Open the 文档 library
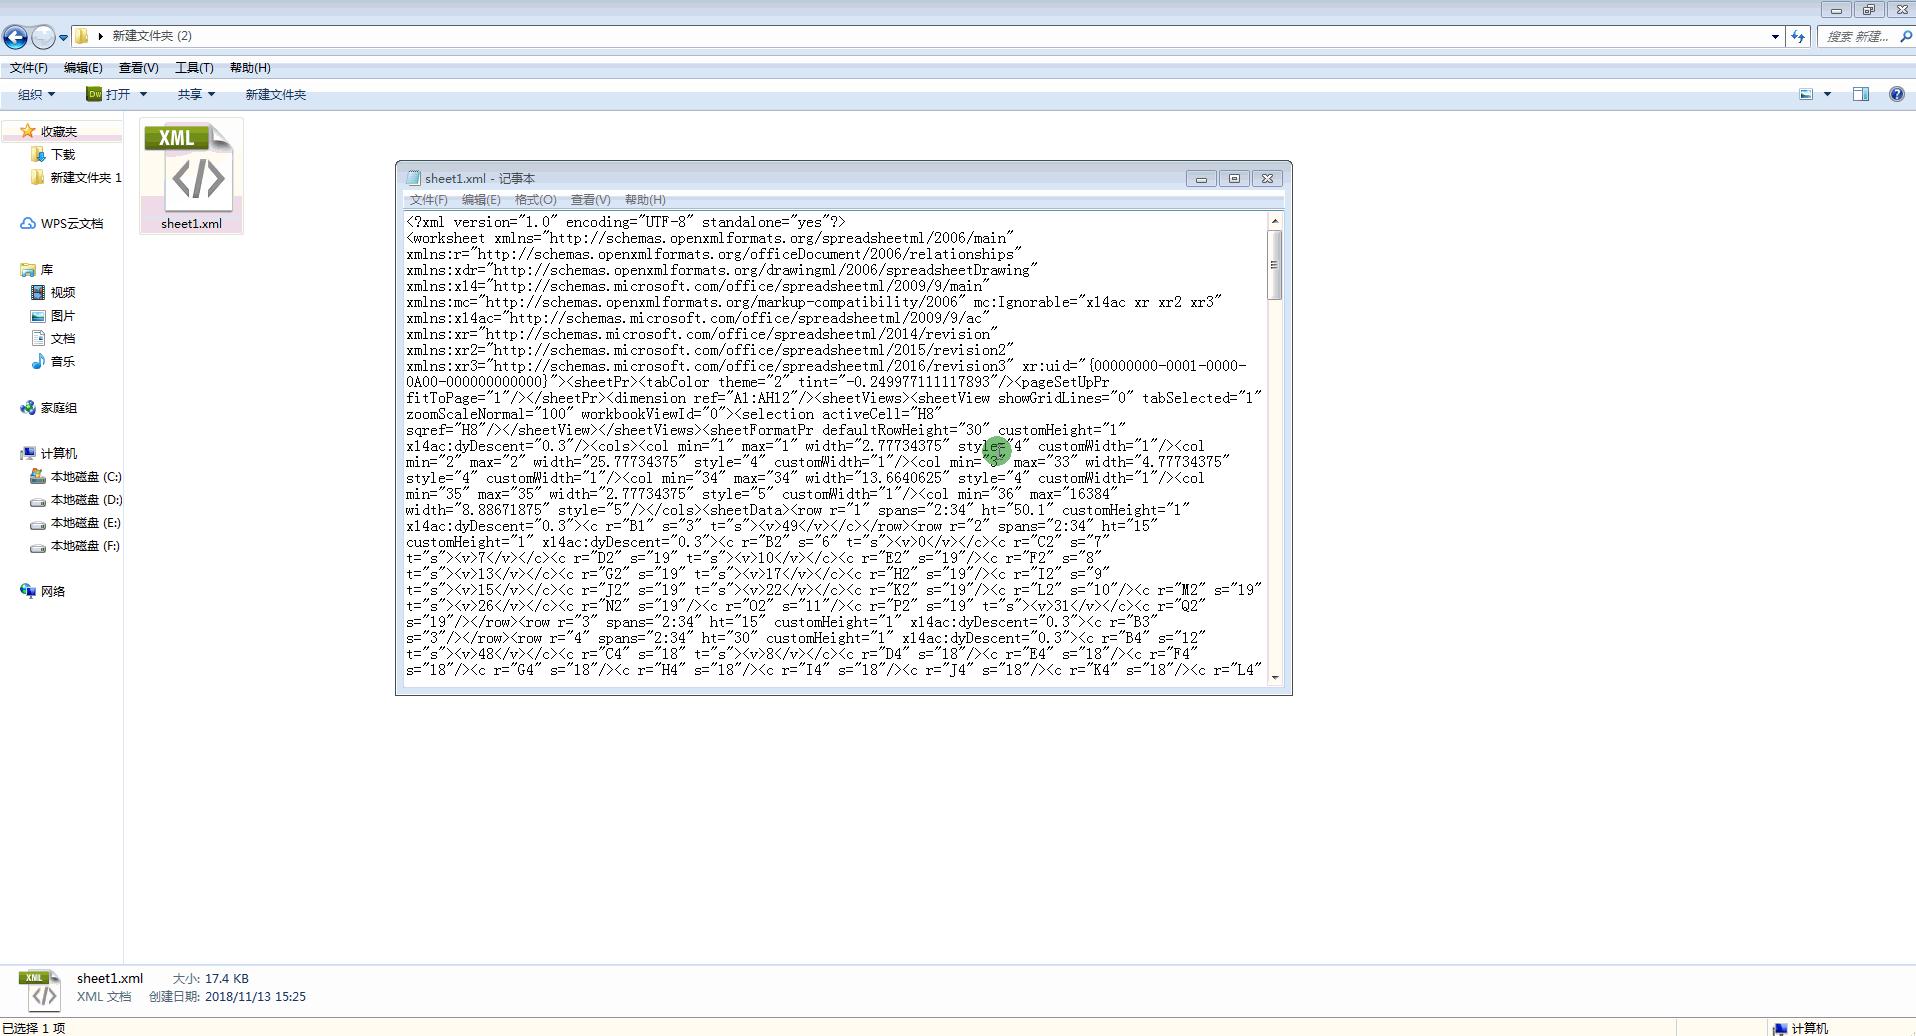 (63, 338)
